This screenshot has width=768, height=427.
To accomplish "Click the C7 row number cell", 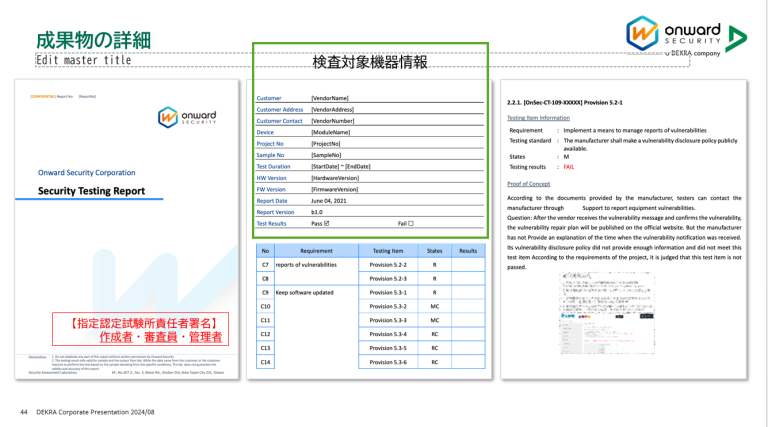I will (265, 265).
